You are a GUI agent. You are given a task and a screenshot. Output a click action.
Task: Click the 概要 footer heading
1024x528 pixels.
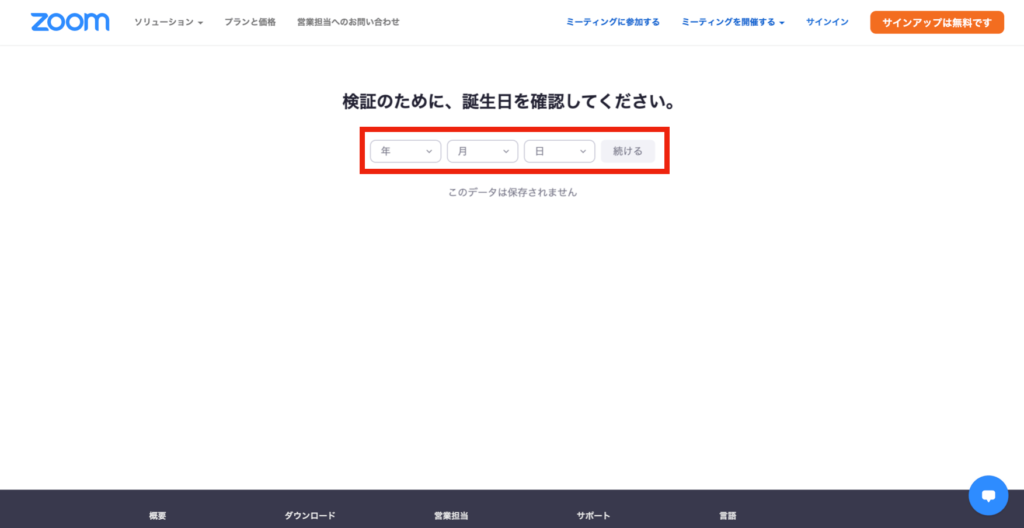tap(158, 516)
